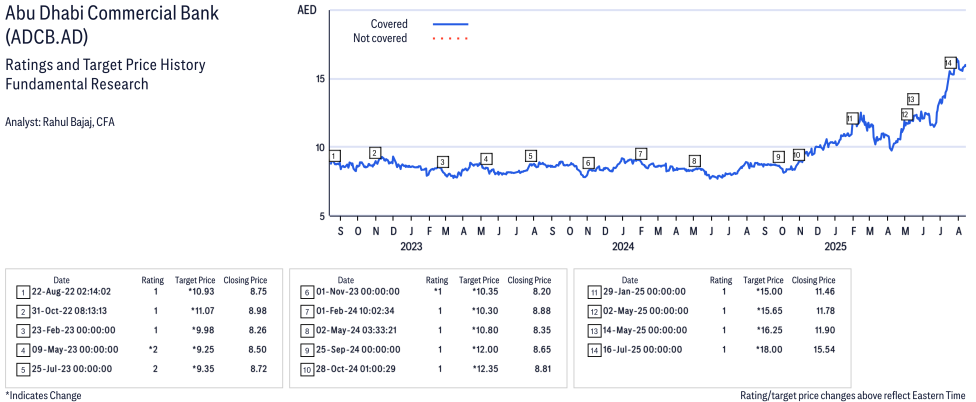Select the date '02-May-25 00:00:00'
Image resolution: width=976 pixels, height=402 pixels.
(646, 311)
